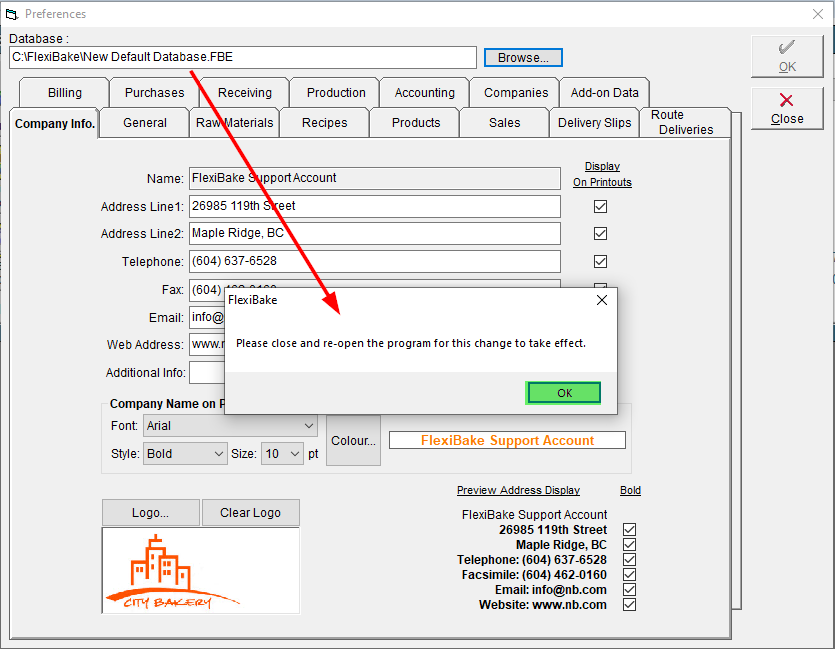
Task: Click the unlabelled preview line 'FlexiBake Support Account'
Action: [x=534, y=515]
